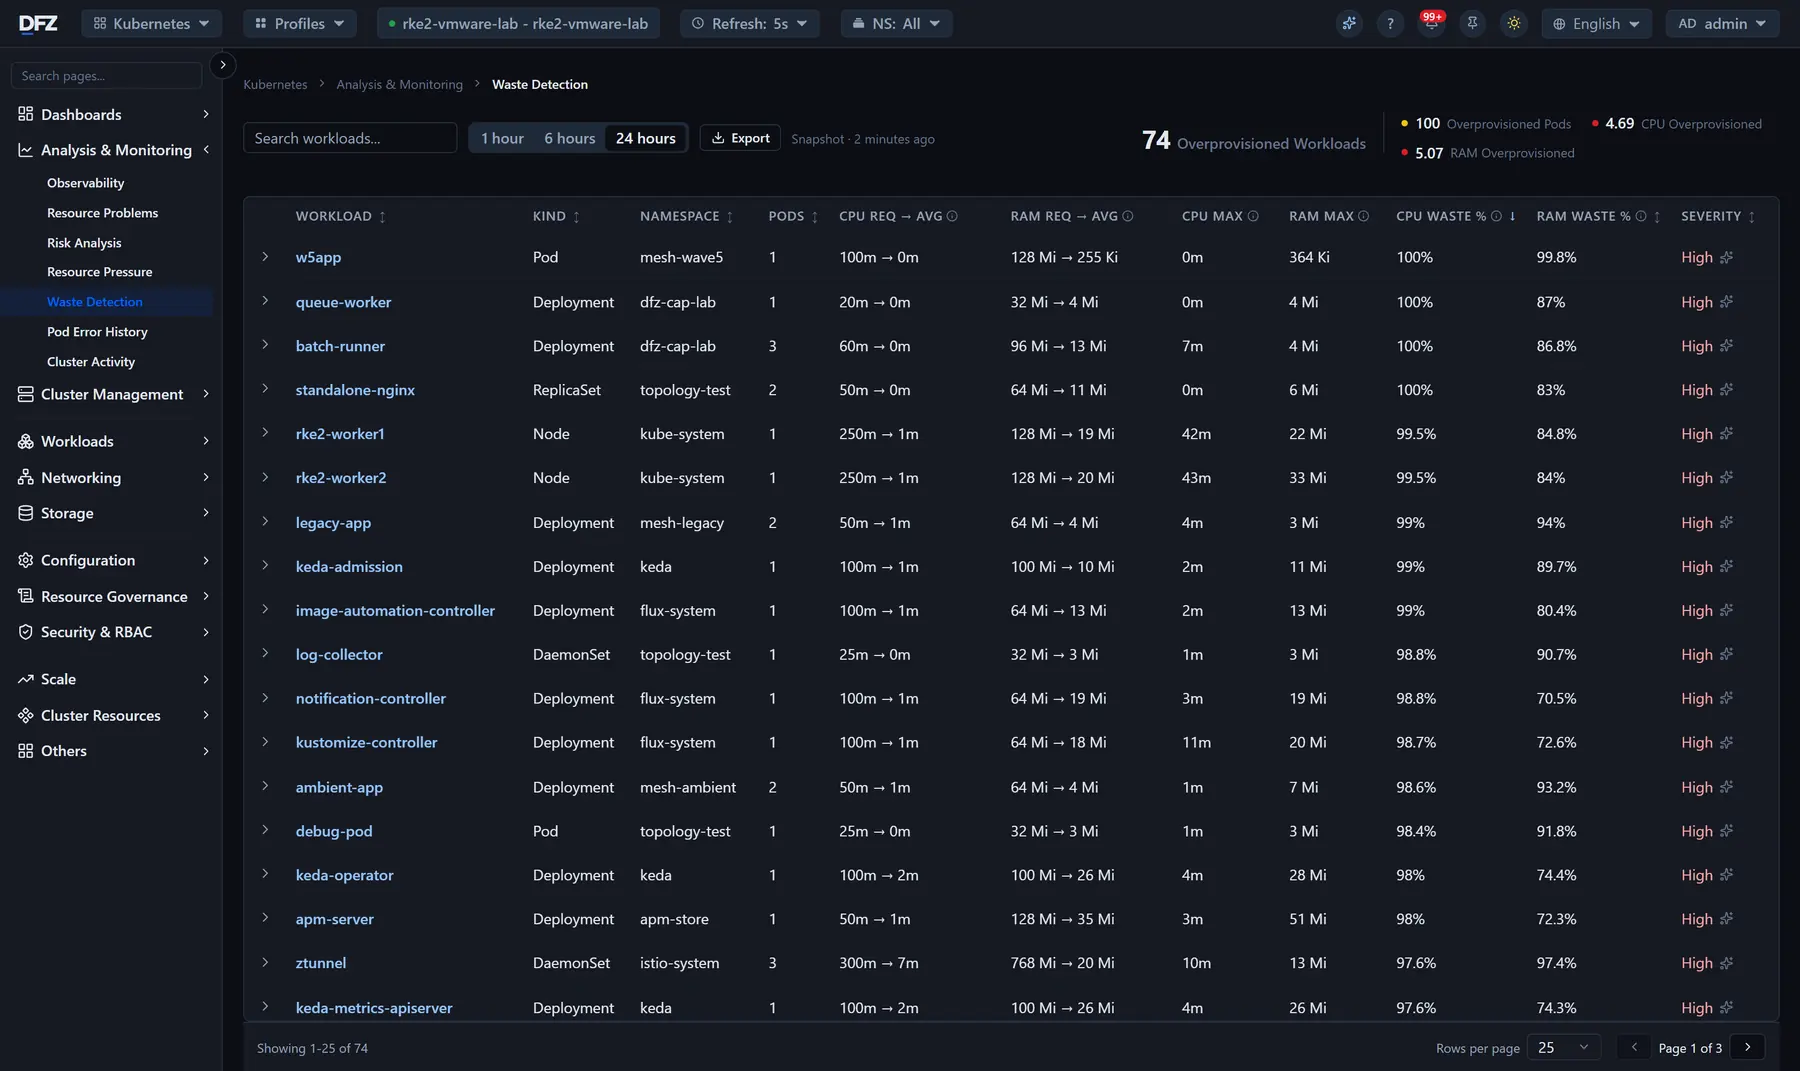Open keda-operator workload link

coord(344,875)
